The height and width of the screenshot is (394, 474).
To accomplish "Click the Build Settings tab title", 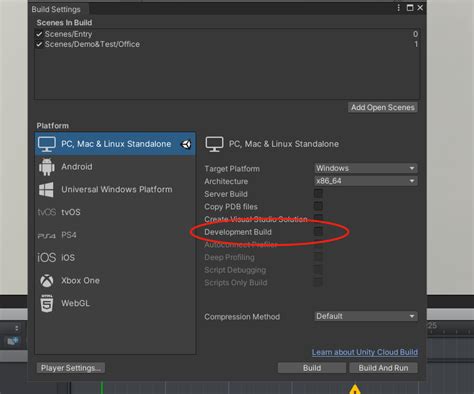I will 56,9.
